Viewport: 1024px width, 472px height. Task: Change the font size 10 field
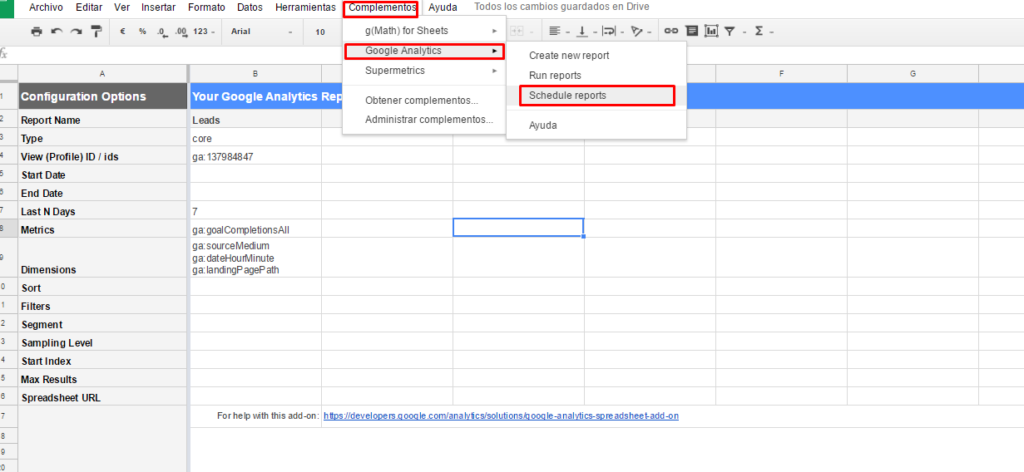(321, 31)
